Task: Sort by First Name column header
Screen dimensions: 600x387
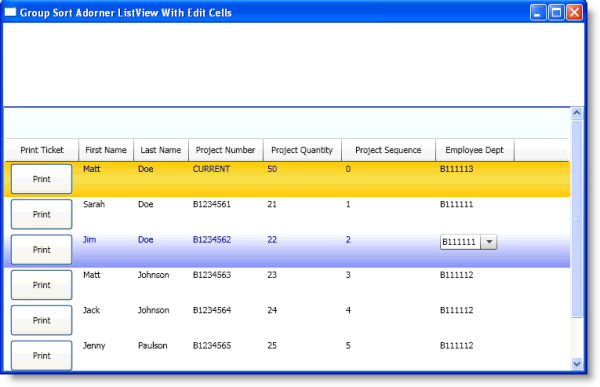Action: pyautogui.click(x=106, y=150)
